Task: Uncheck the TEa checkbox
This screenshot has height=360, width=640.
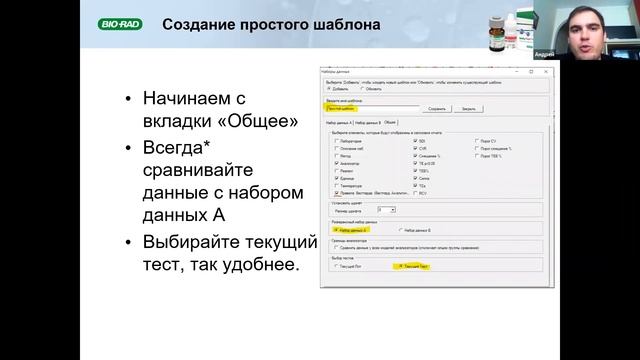Action: (416, 186)
